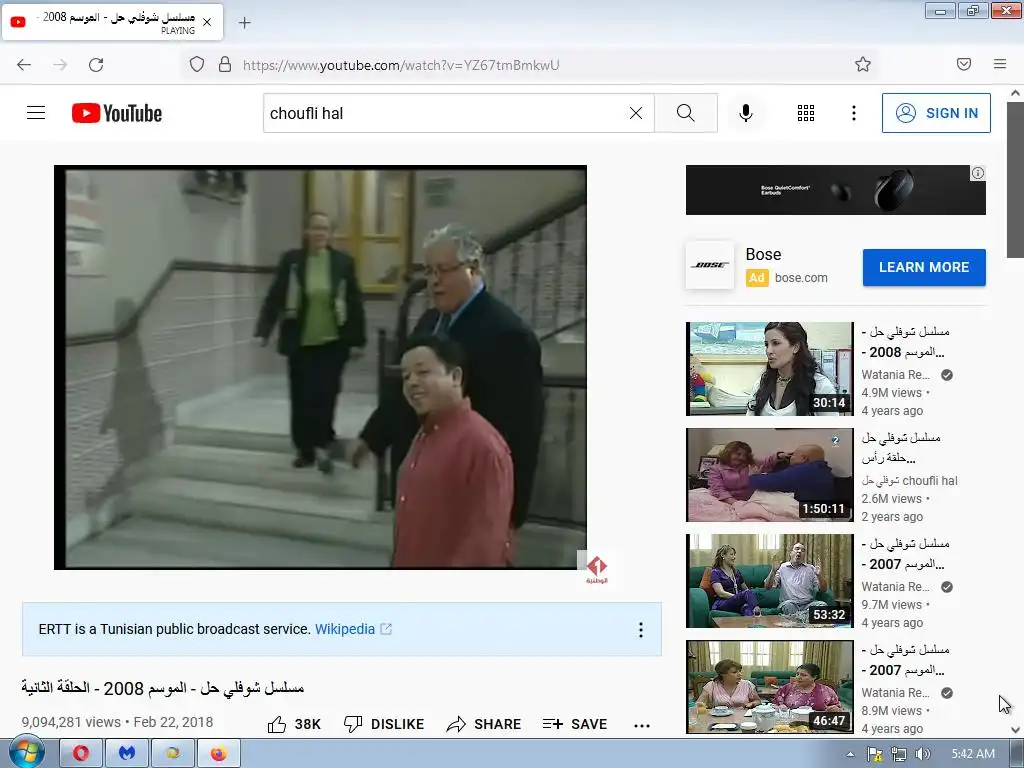Open 2007 video title with 8.9M views
Screen dimensions: 1024x768
[x=905, y=660]
